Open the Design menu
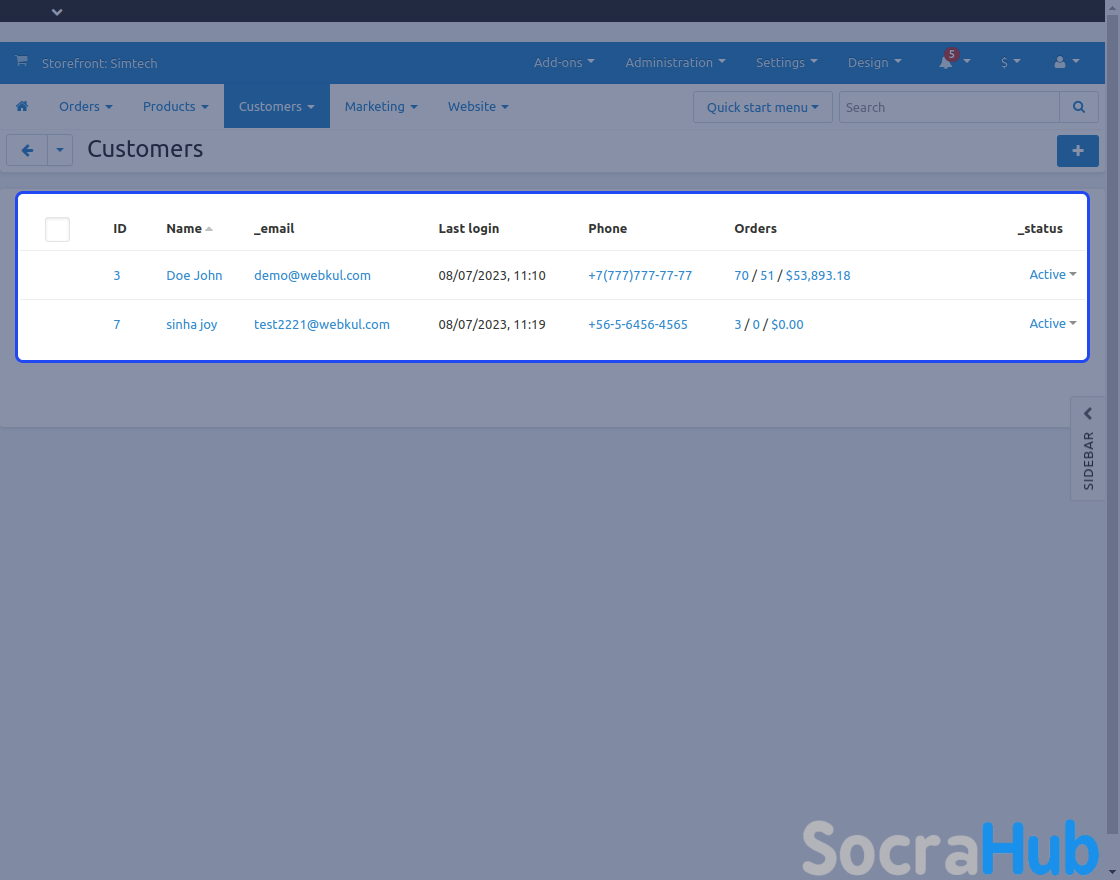The width and height of the screenshot is (1120, 880). [874, 63]
